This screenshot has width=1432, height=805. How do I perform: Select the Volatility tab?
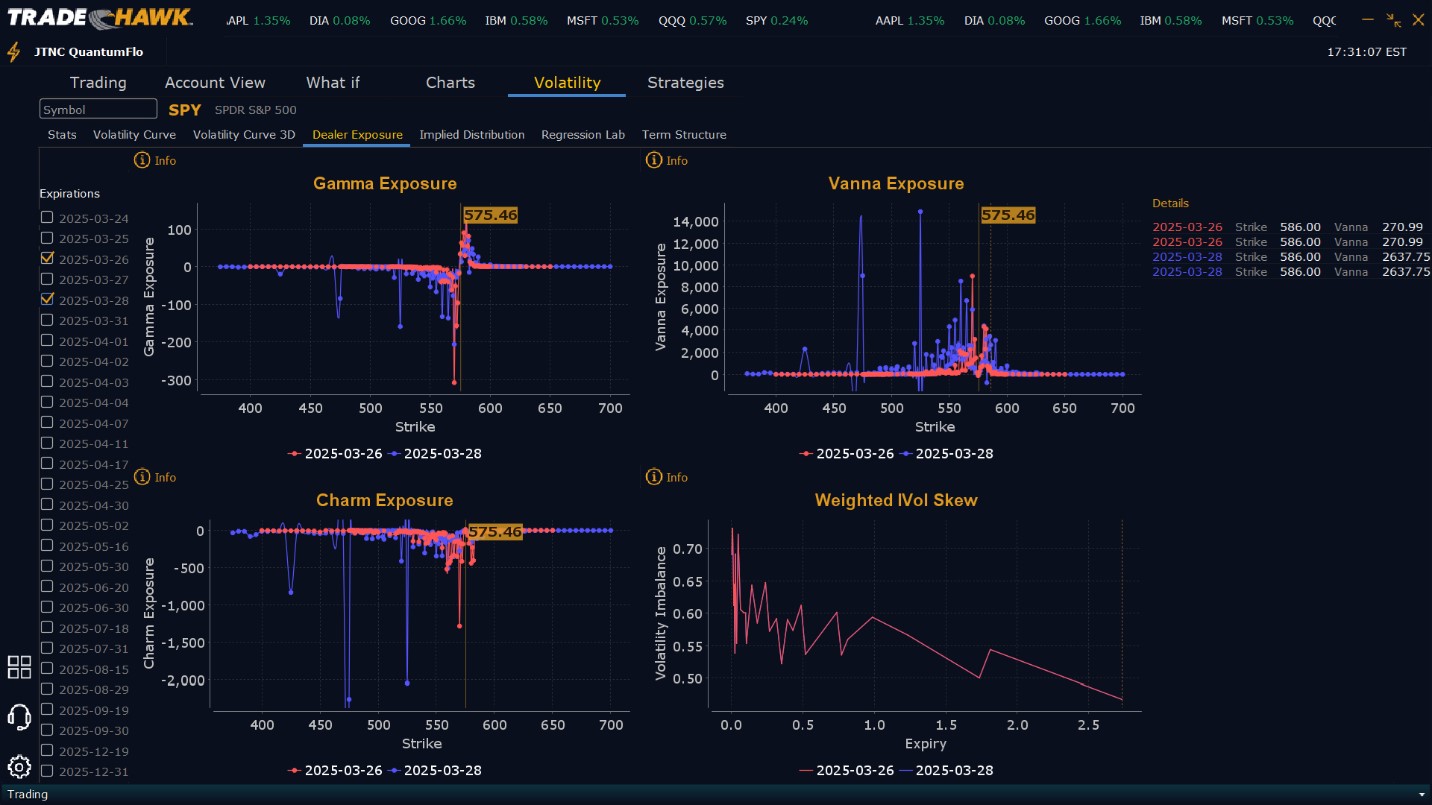(567, 83)
